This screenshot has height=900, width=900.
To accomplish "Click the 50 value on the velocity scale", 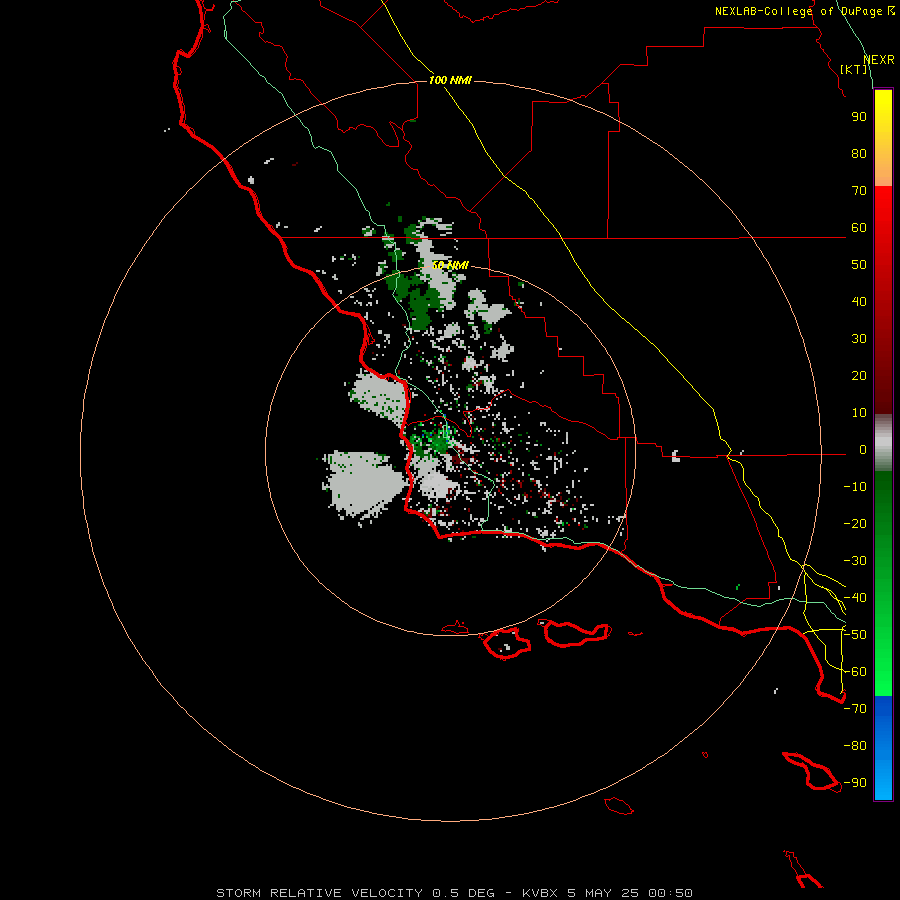I will click(859, 265).
